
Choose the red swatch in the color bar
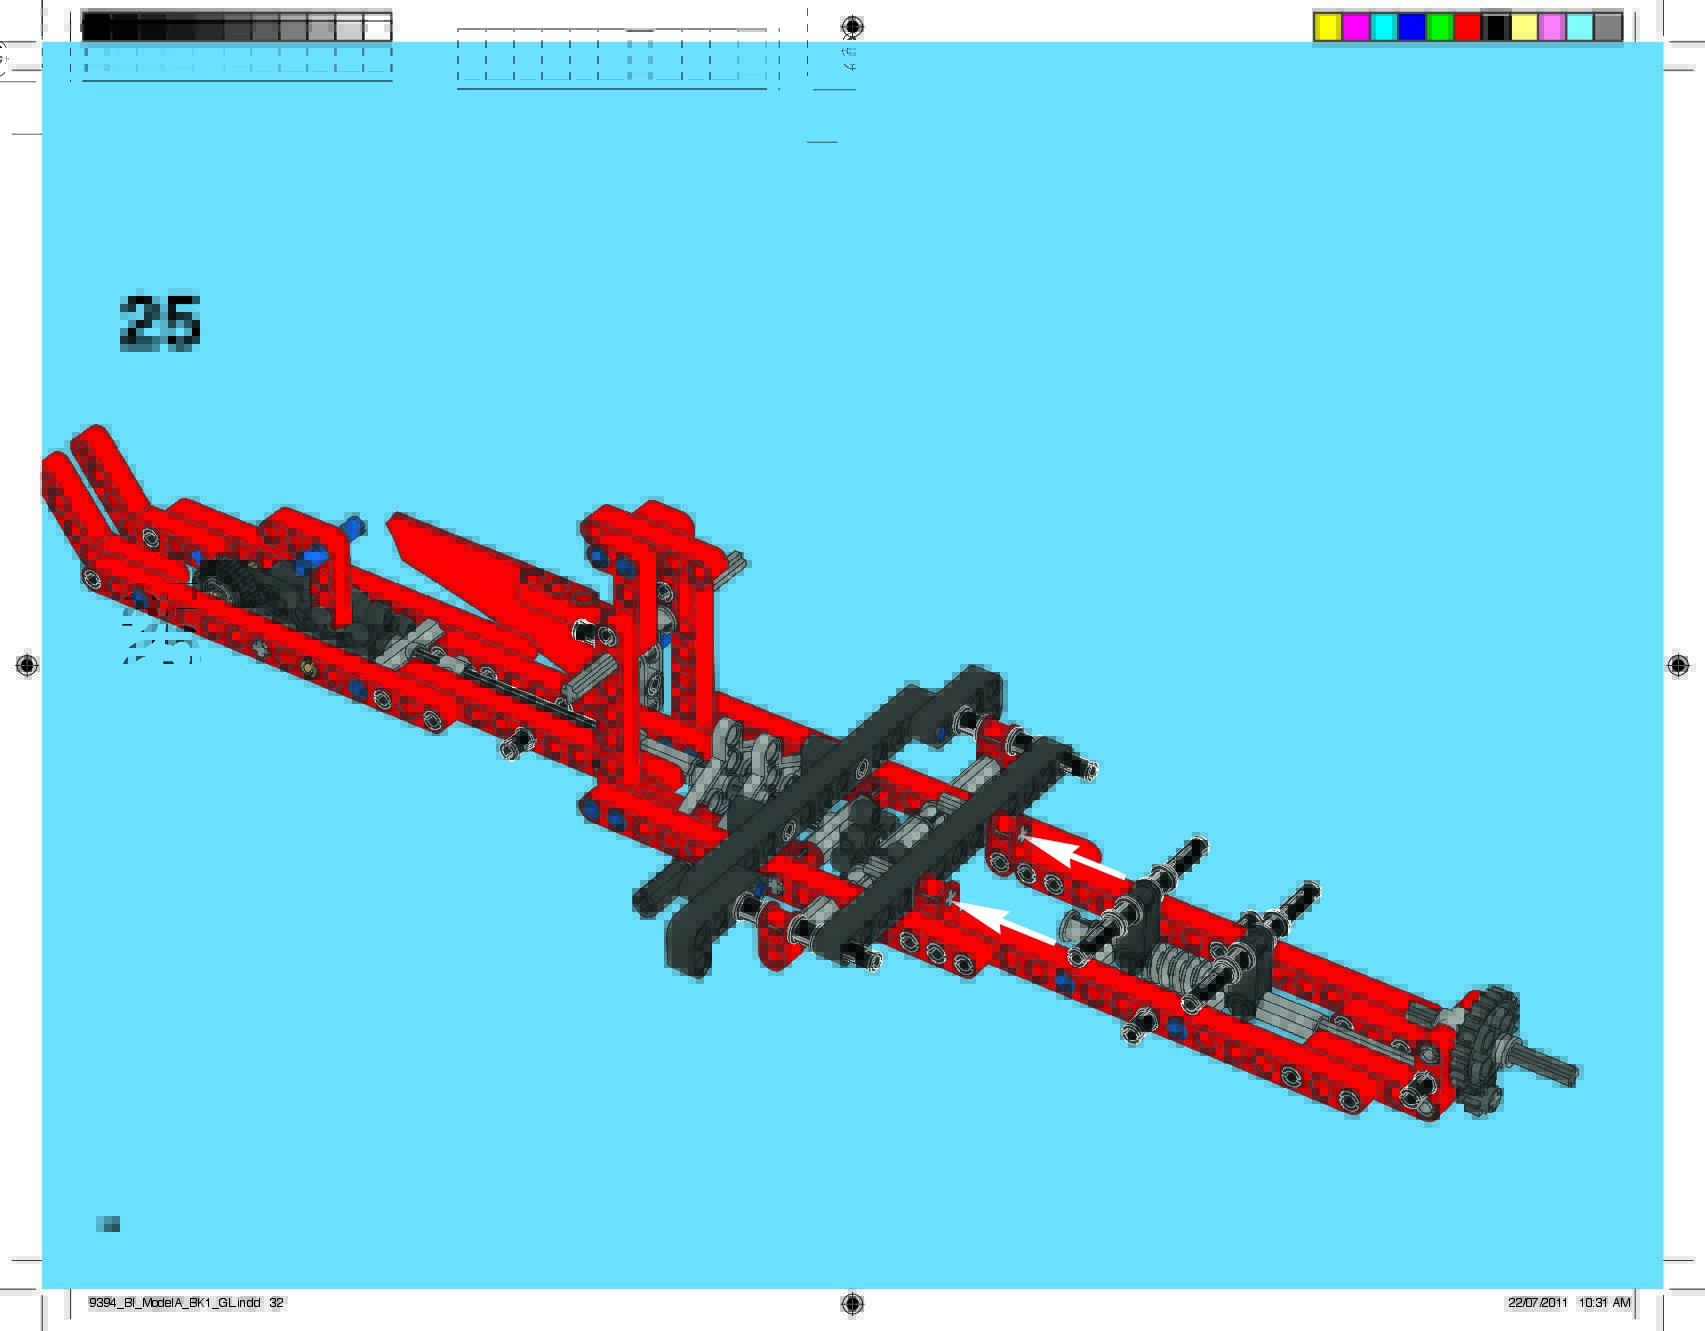[x=1467, y=28]
